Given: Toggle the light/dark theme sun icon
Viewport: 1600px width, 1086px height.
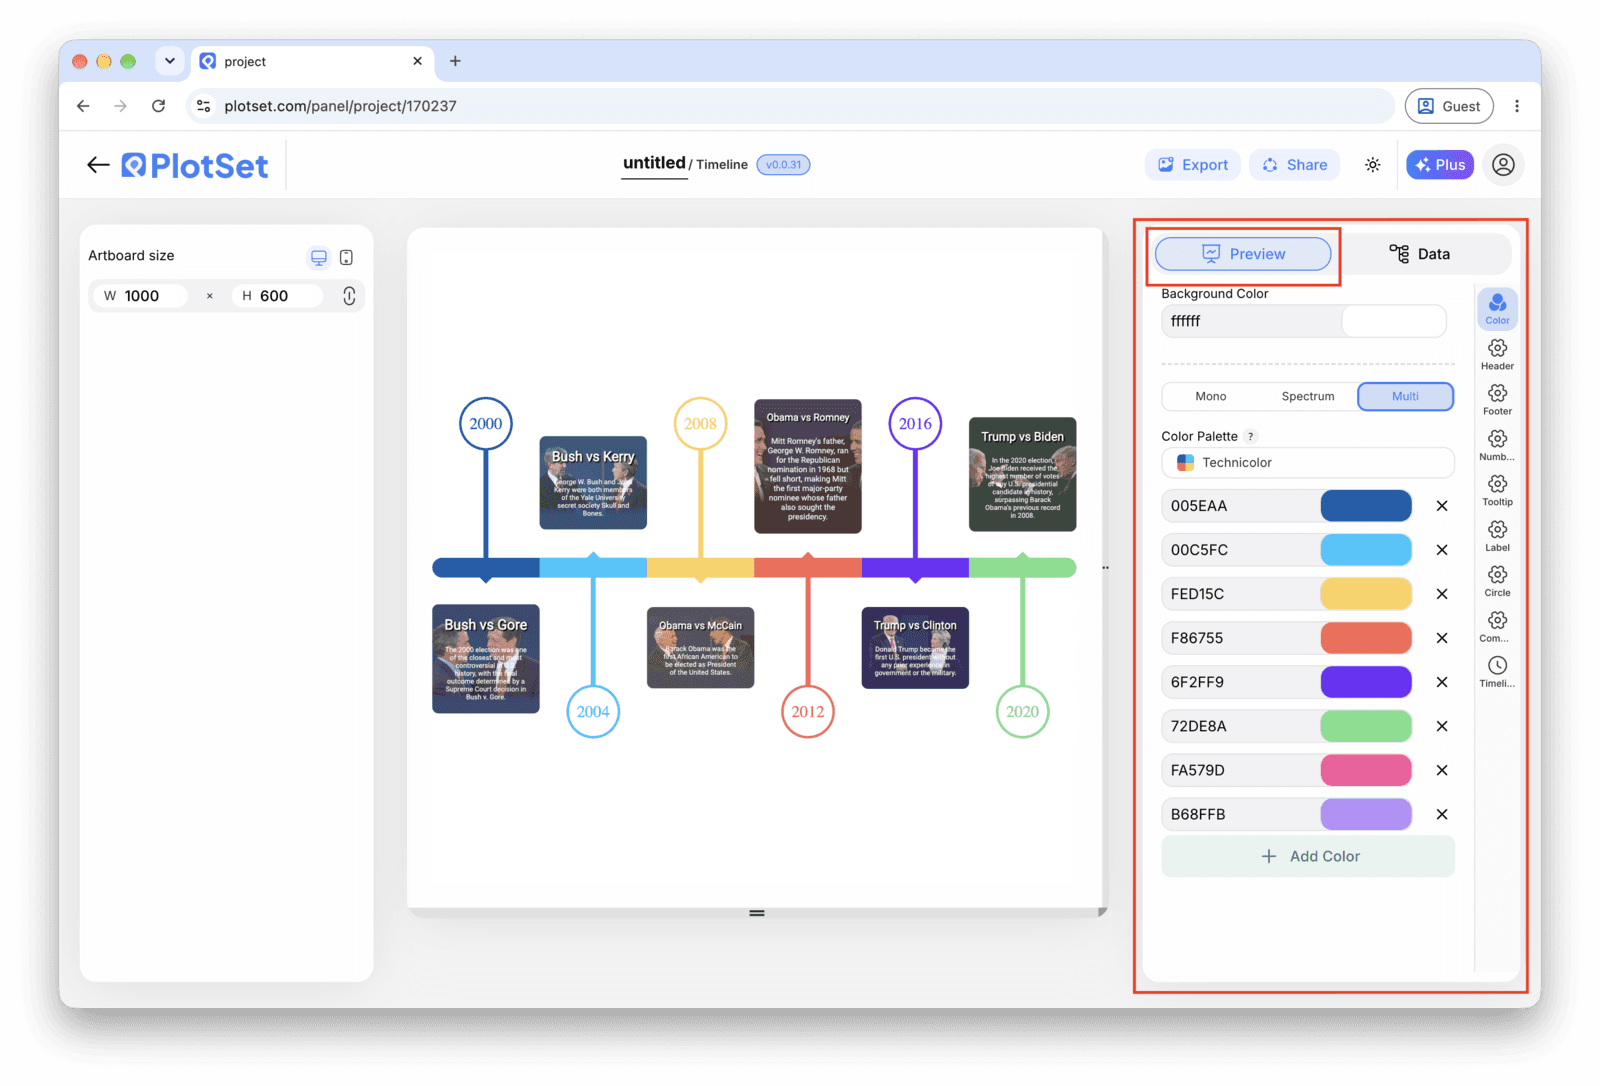Looking at the screenshot, I should tap(1372, 165).
